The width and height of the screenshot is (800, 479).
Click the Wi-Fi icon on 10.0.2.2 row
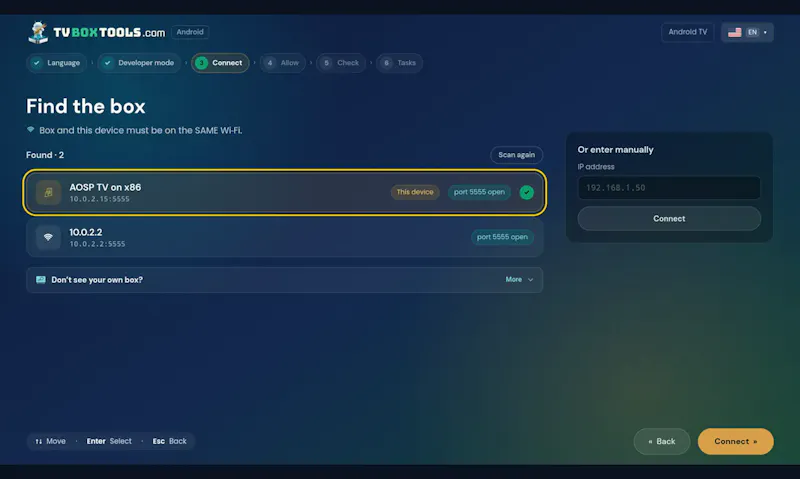click(x=48, y=237)
